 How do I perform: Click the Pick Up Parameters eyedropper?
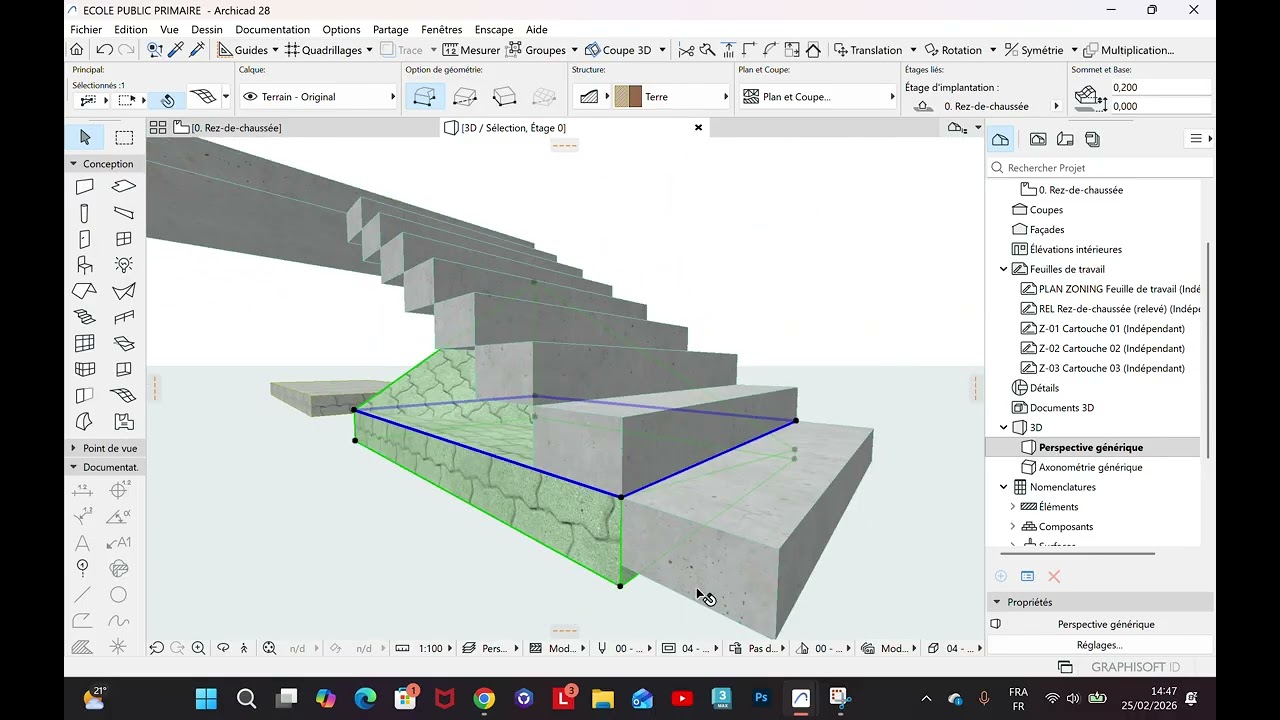click(x=176, y=50)
